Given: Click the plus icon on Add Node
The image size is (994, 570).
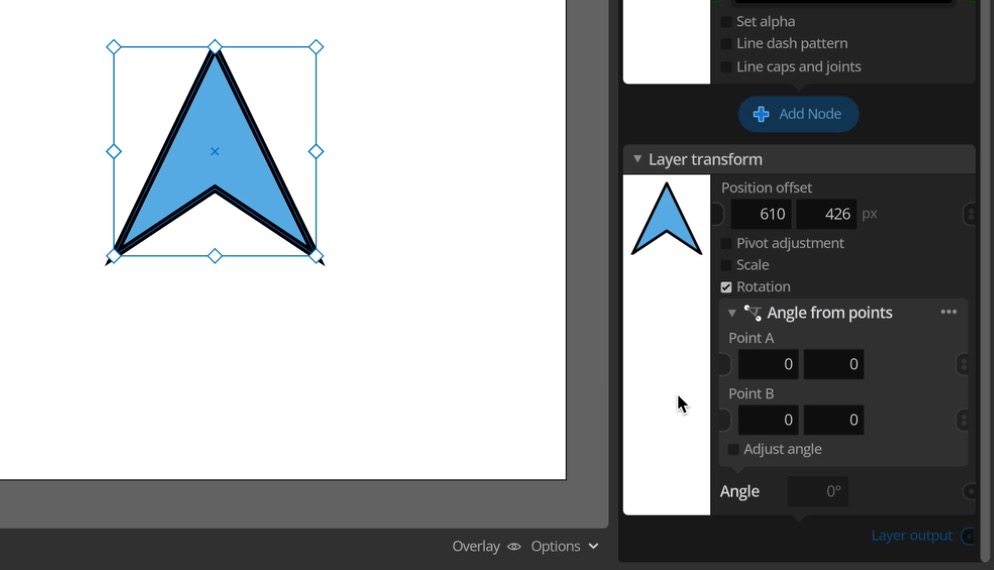Looking at the screenshot, I should 761,114.
